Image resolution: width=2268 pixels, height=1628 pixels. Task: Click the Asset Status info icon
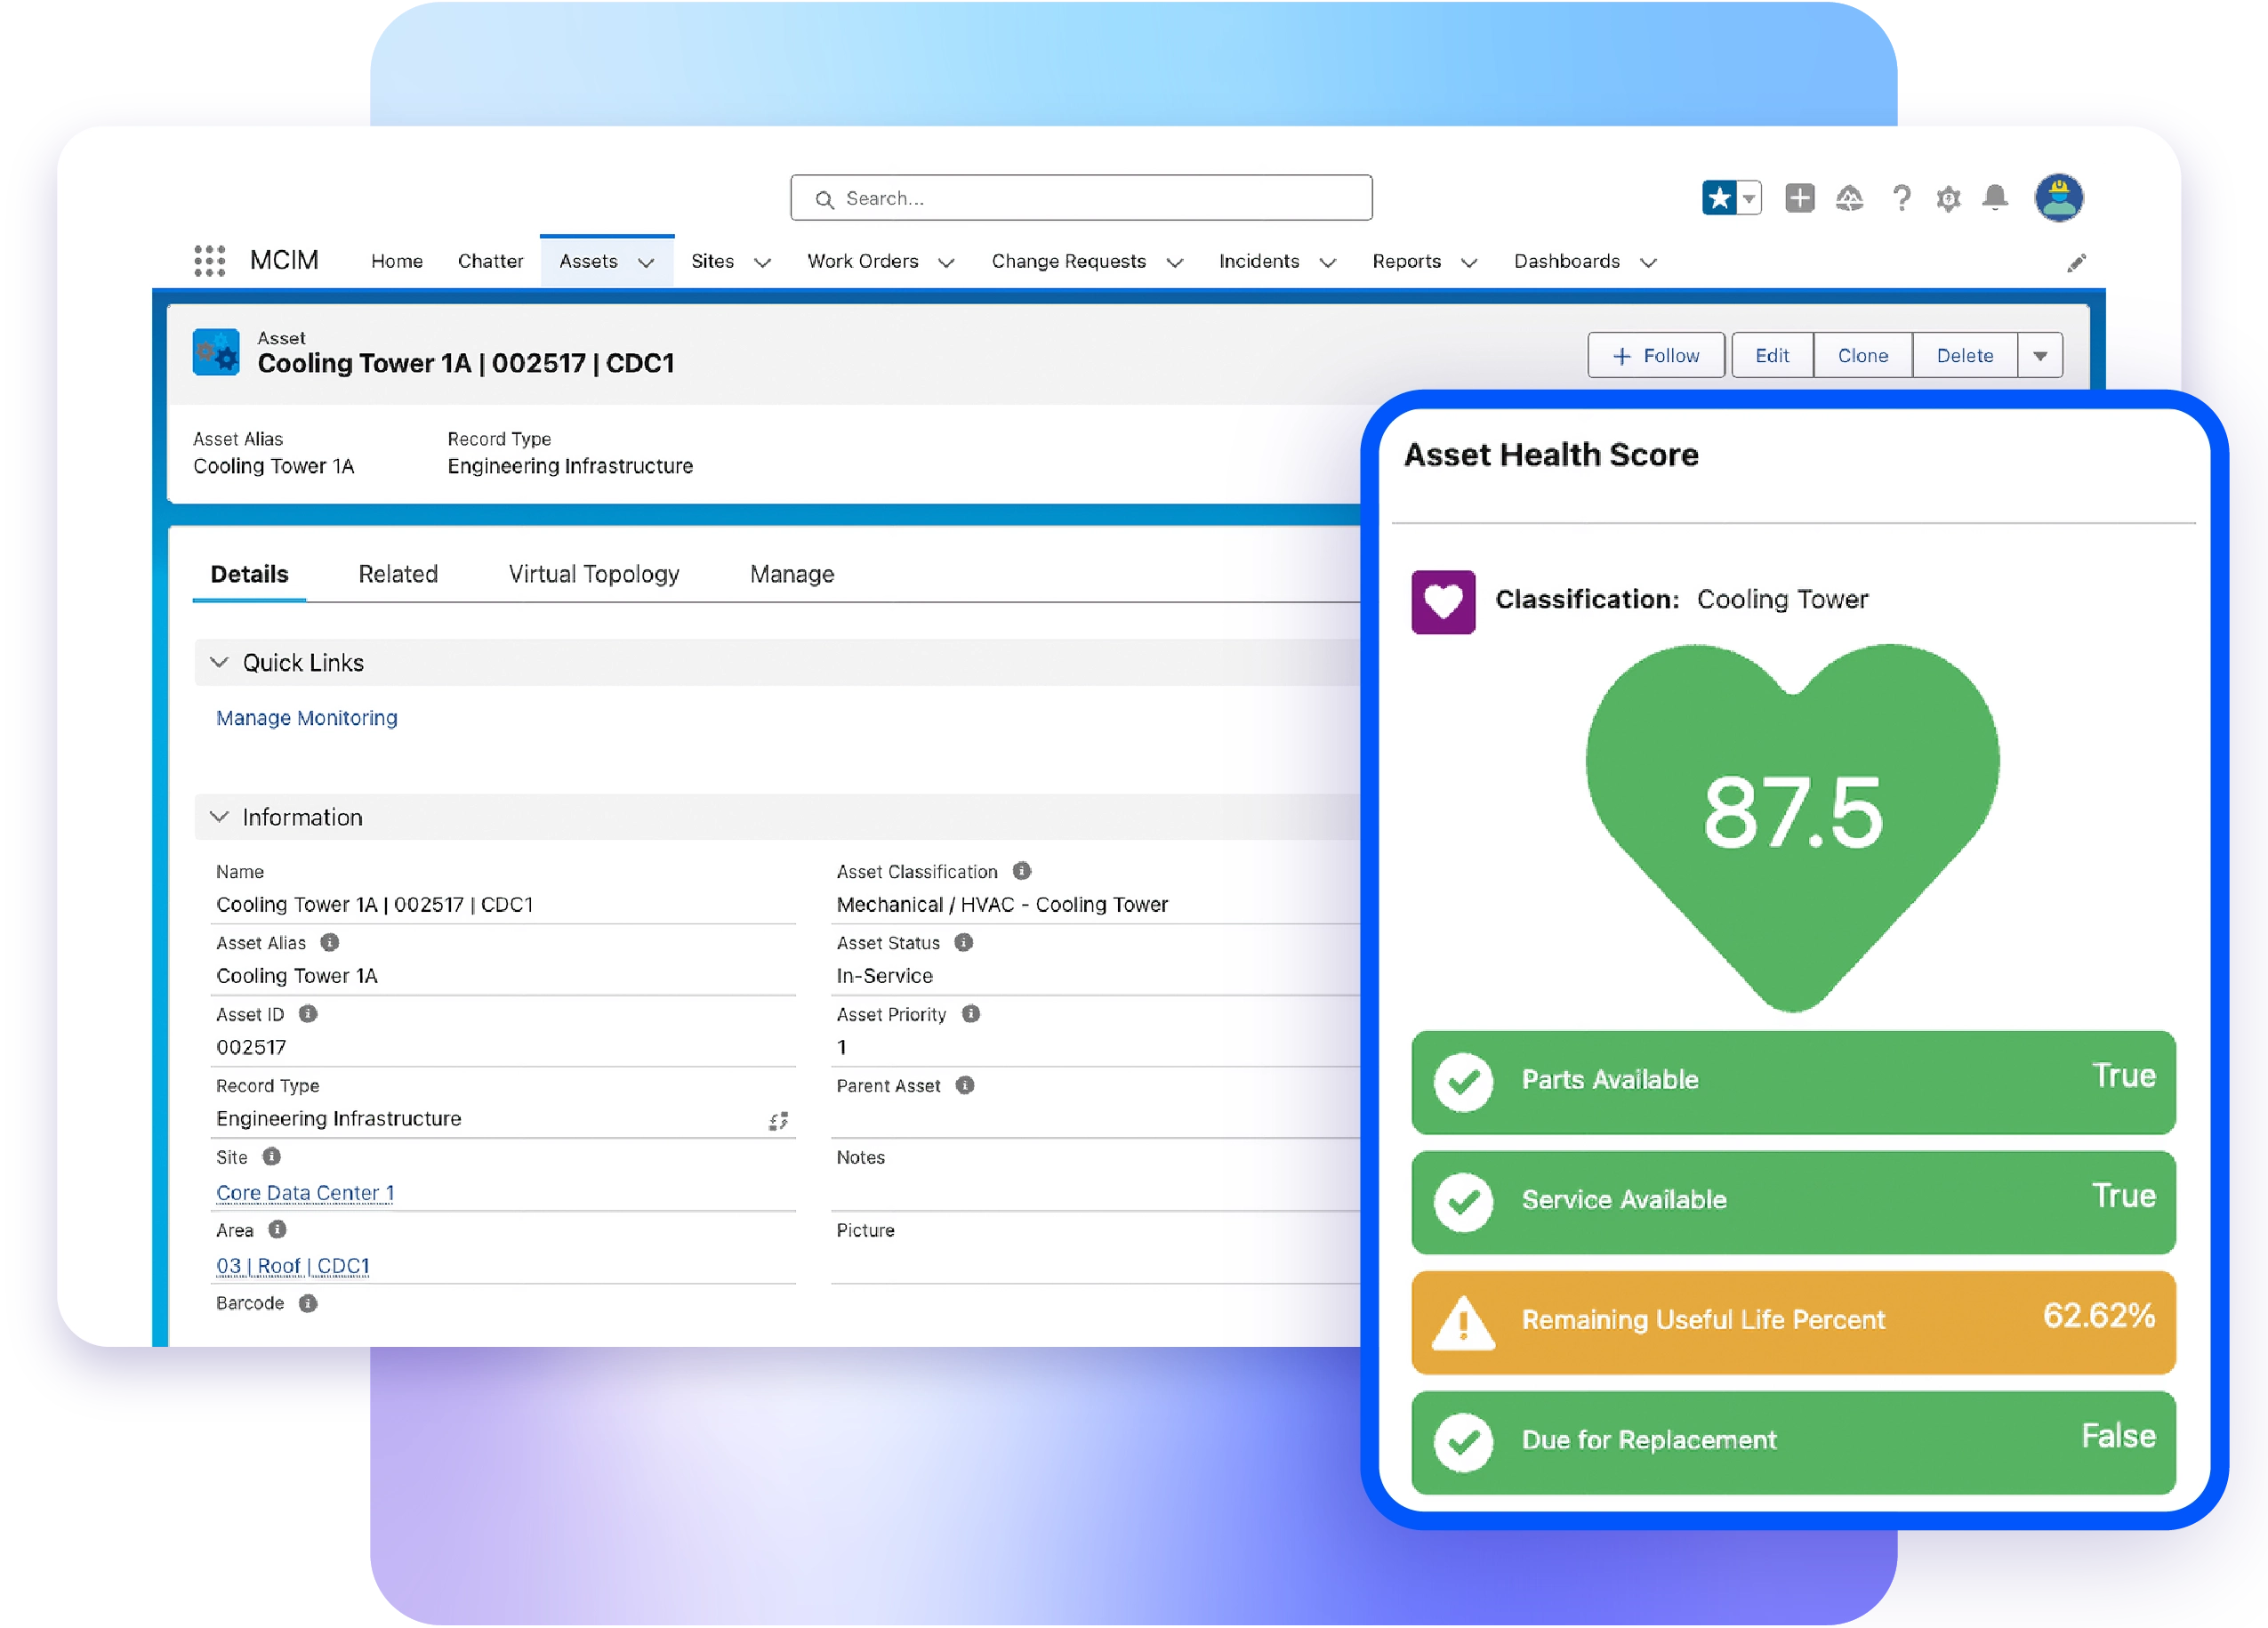[x=963, y=942]
